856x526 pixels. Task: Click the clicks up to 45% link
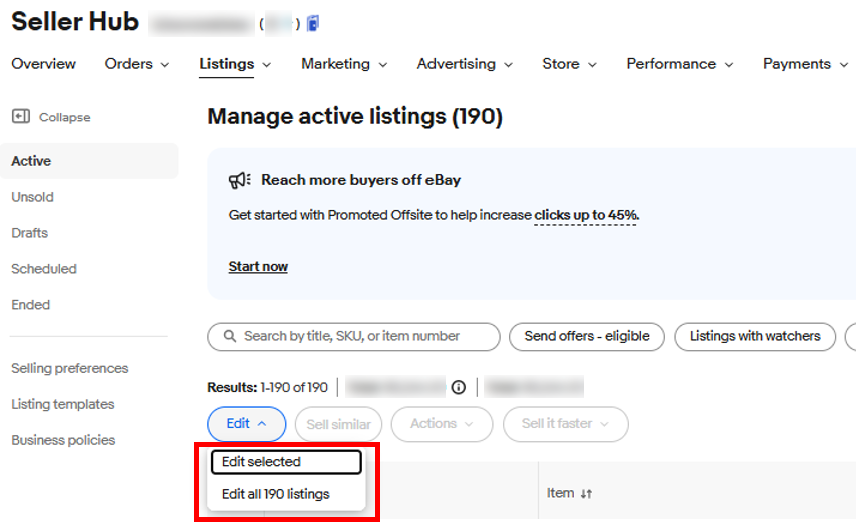tap(586, 216)
